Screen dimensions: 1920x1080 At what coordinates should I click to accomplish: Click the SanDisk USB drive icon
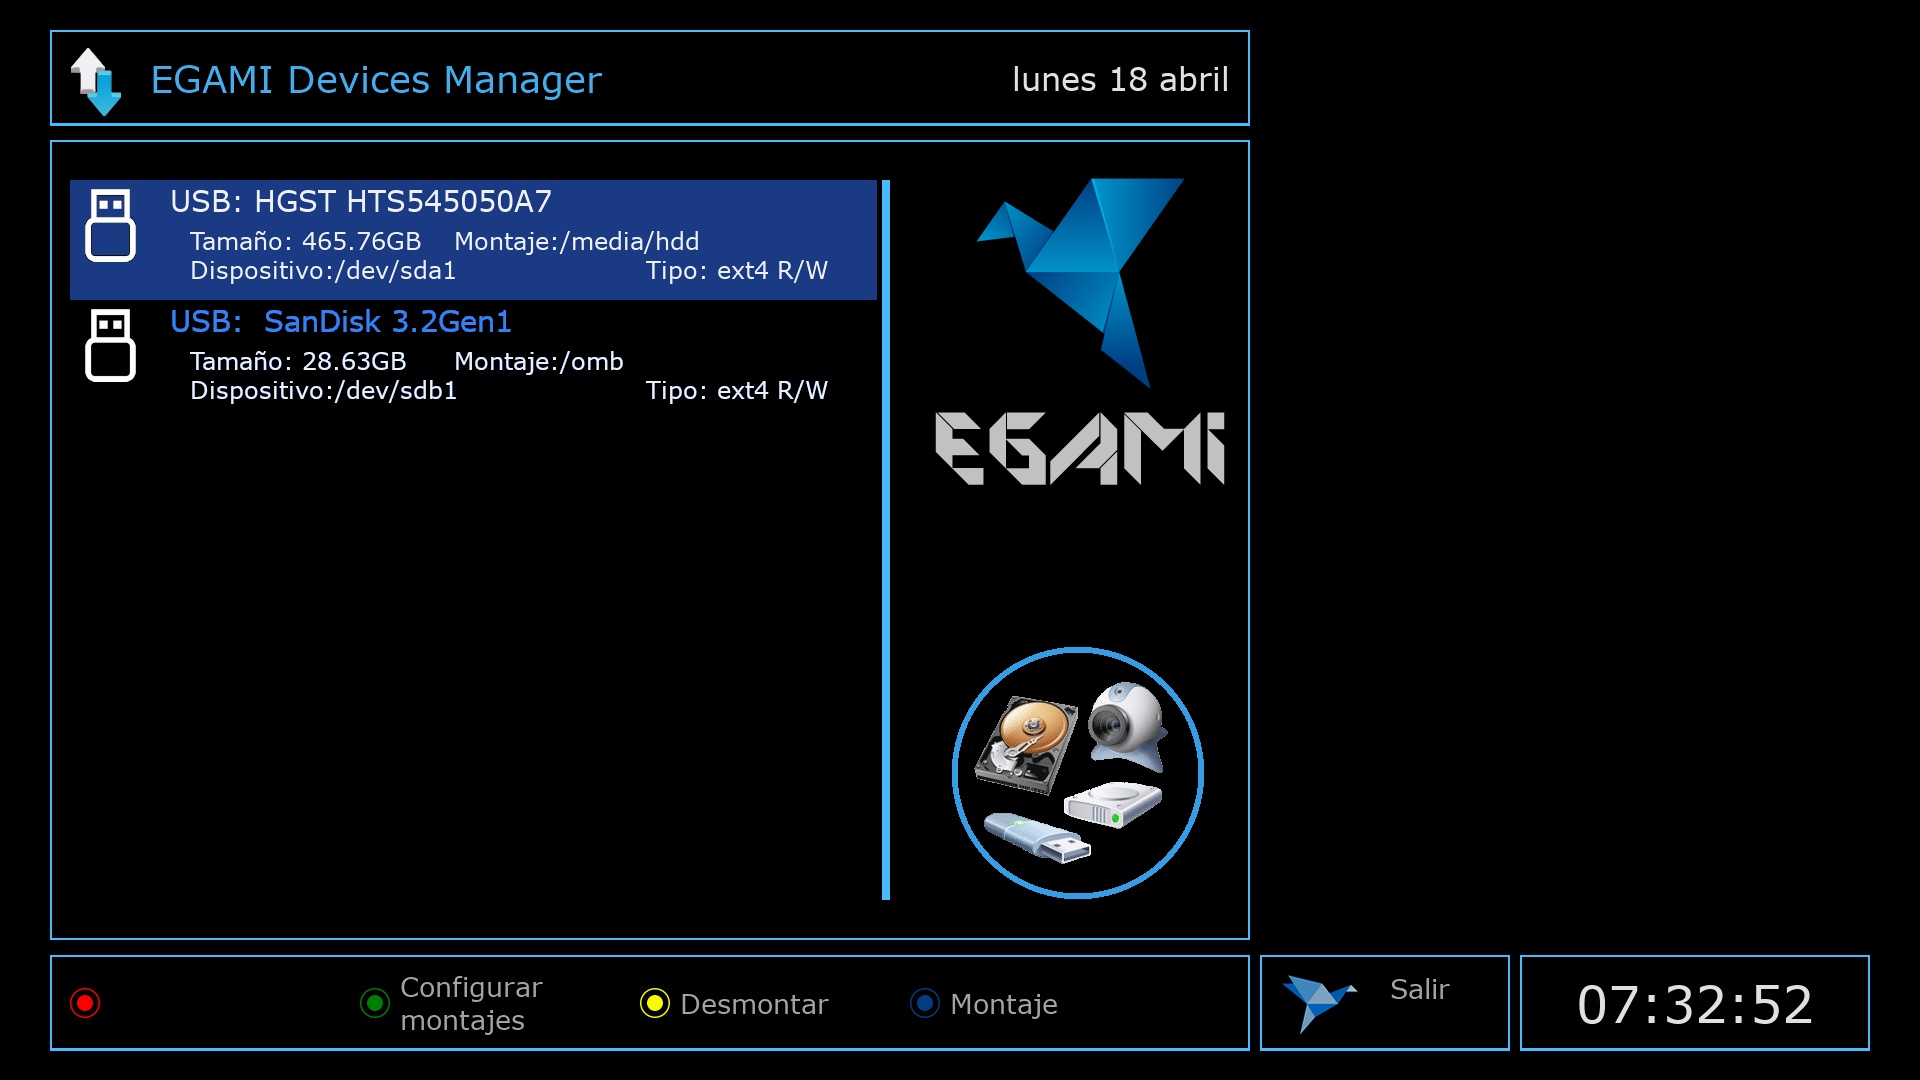[x=110, y=346]
